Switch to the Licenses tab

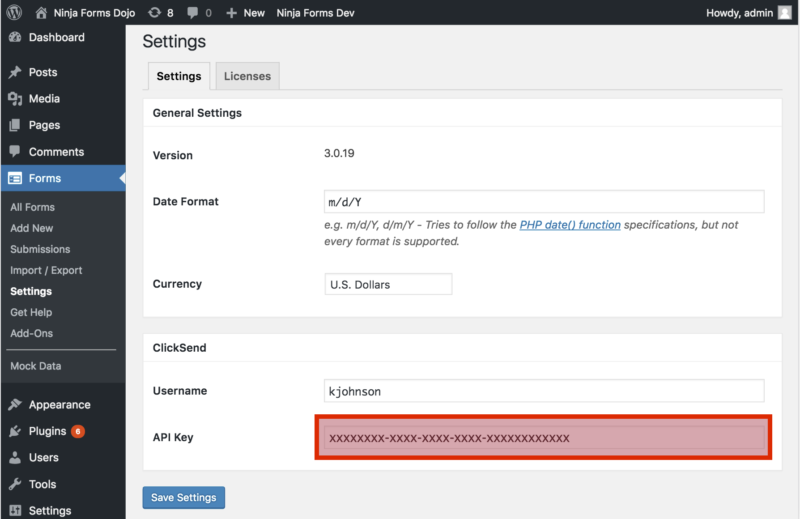click(x=247, y=76)
